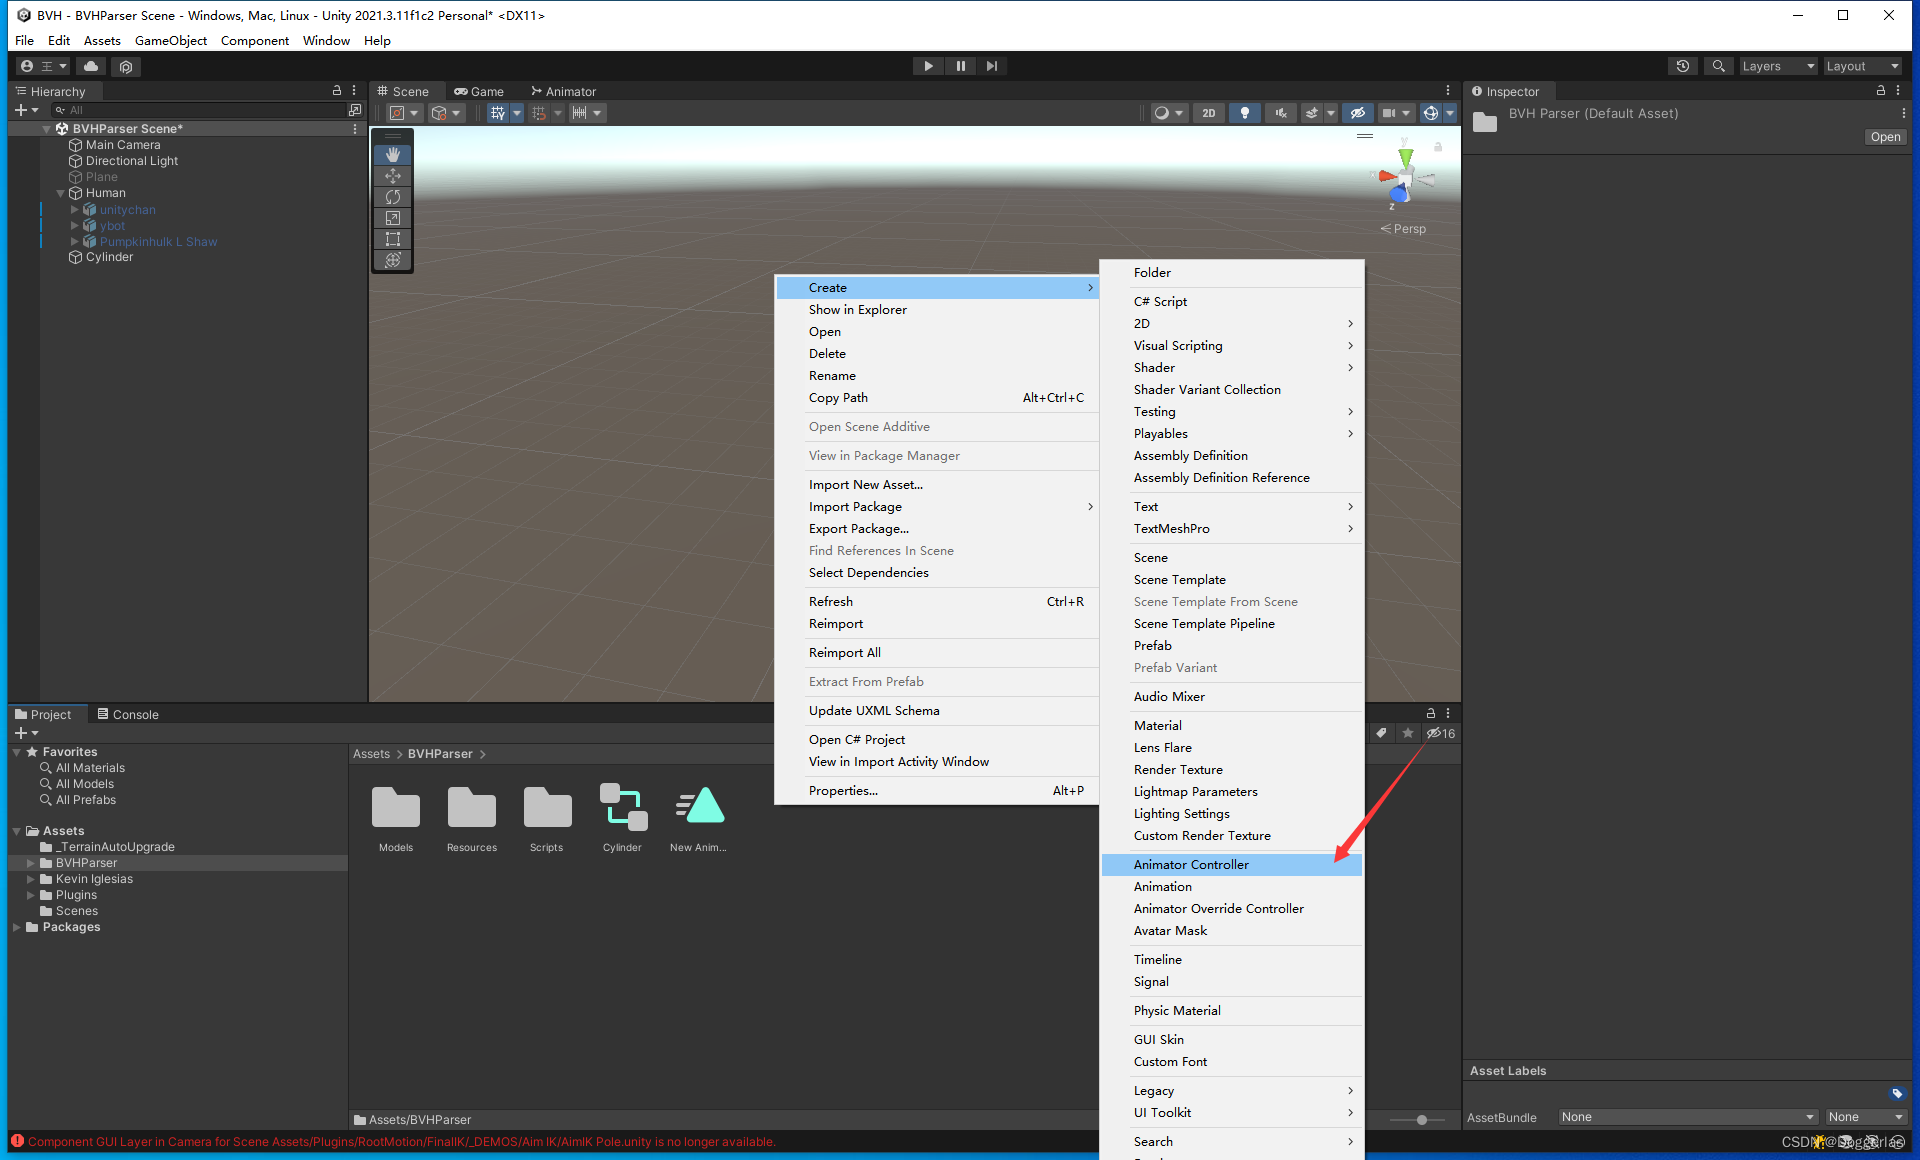Open the Undo History icon

pos(1683,66)
